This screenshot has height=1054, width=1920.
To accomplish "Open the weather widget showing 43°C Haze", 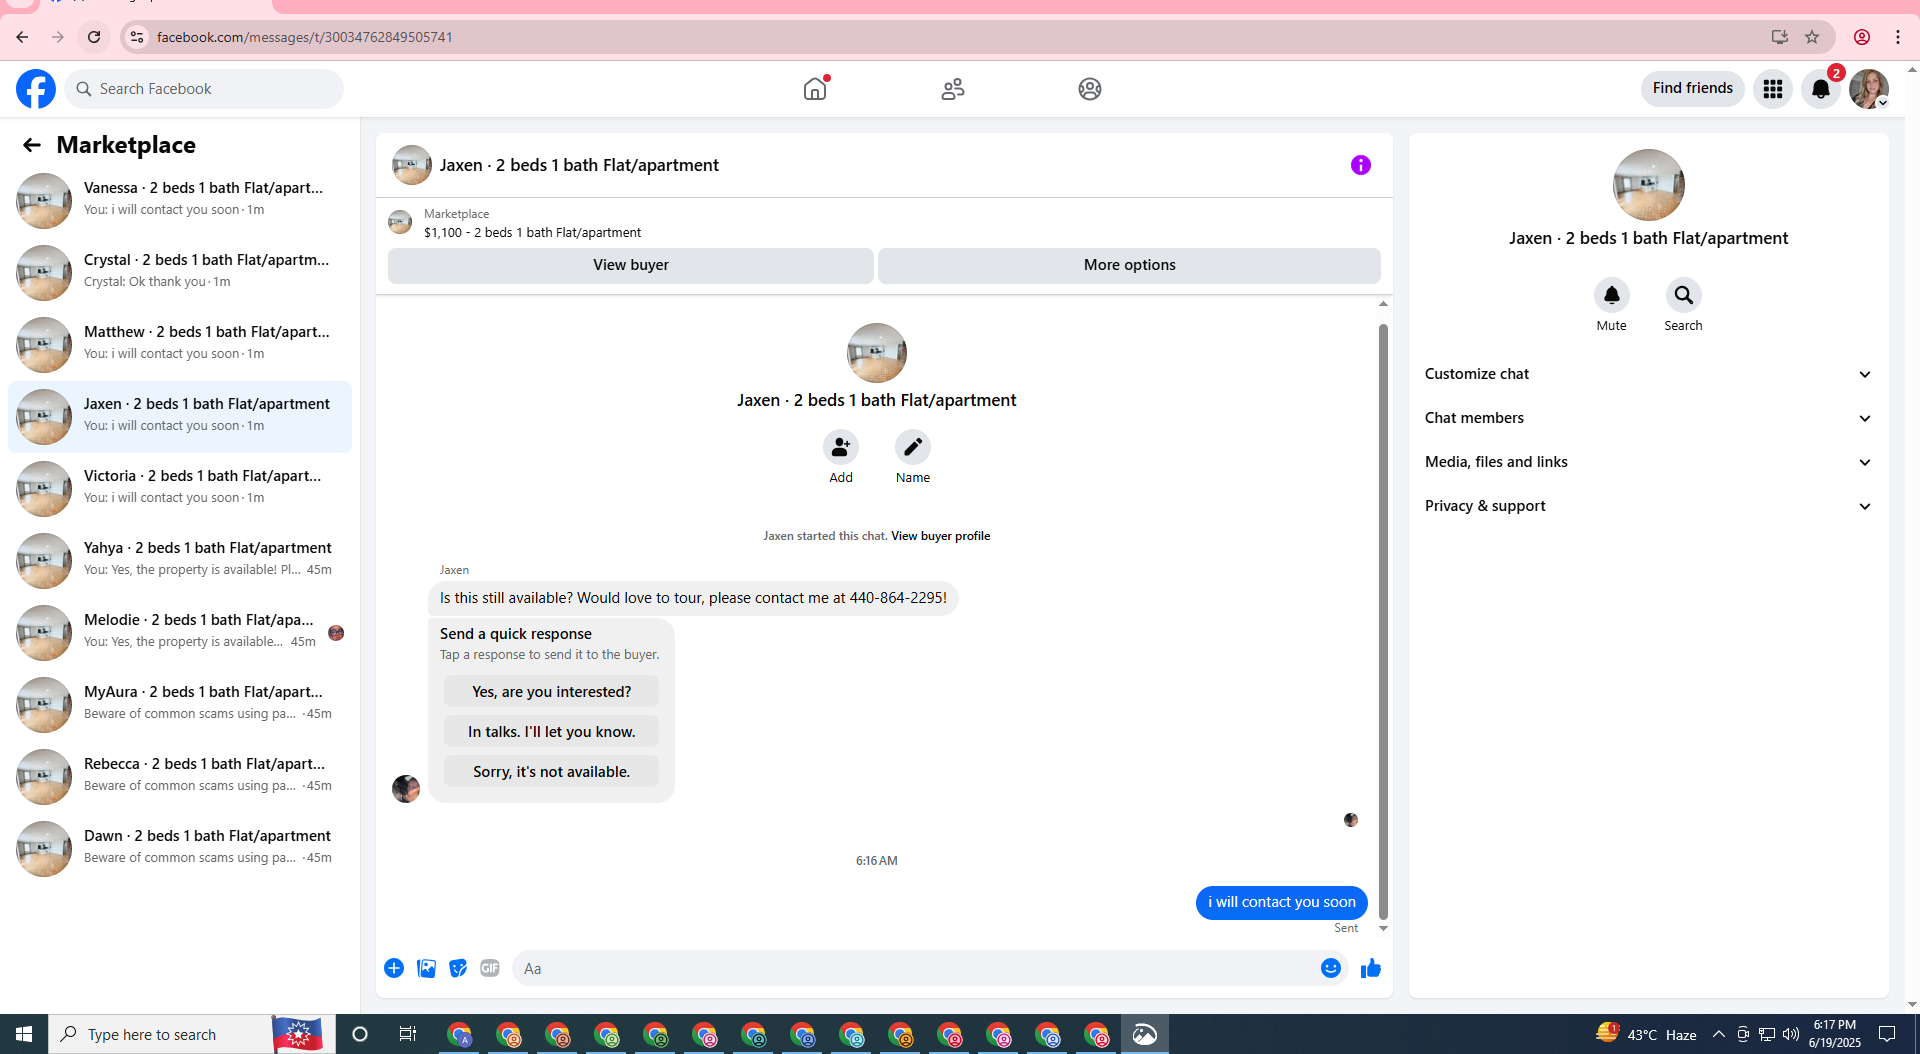I will 1647,1034.
